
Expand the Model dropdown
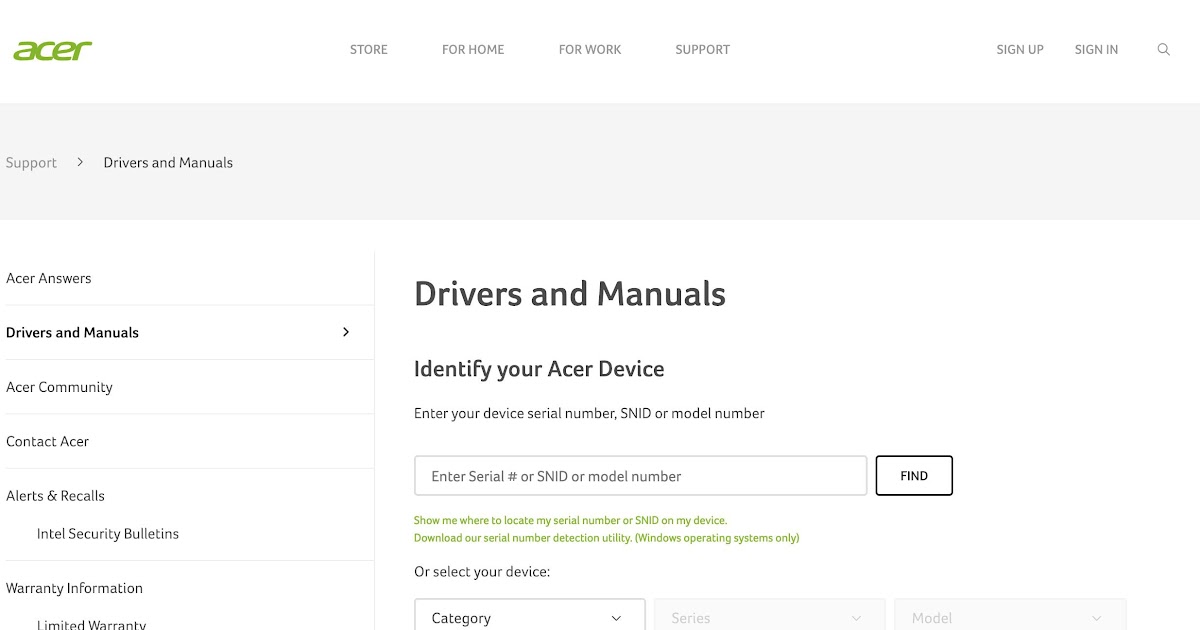click(1010, 616)
